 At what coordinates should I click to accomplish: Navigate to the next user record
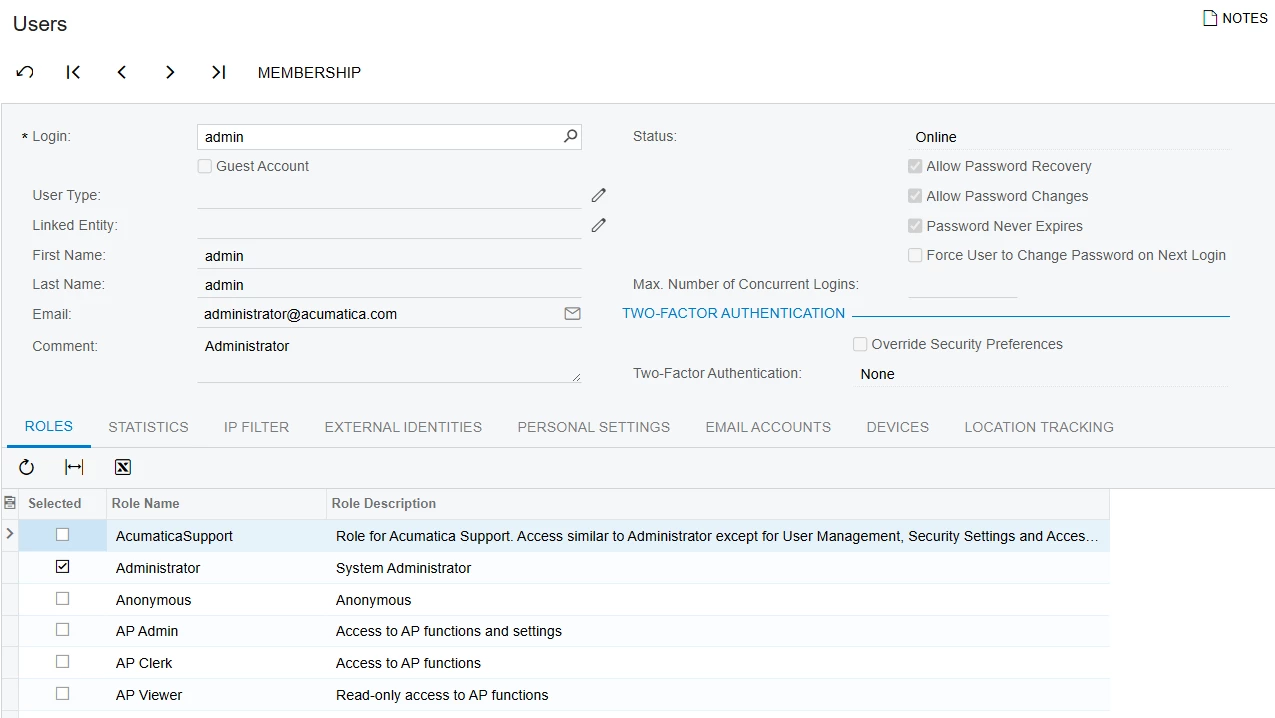pos(170,72)
